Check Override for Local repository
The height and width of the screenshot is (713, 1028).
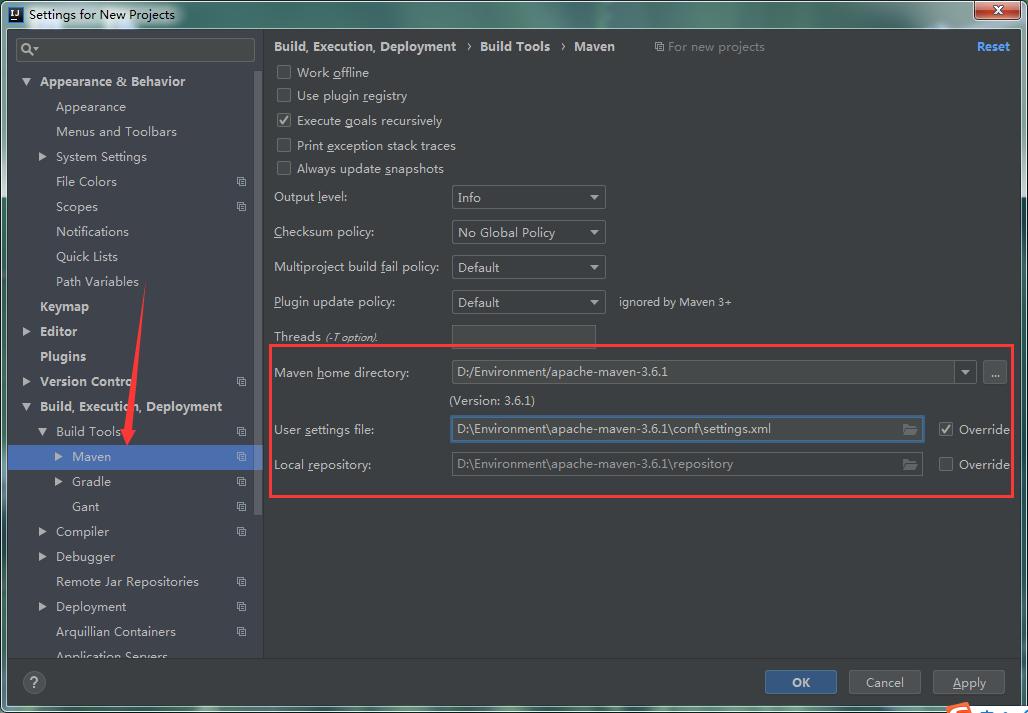[946, 464]
